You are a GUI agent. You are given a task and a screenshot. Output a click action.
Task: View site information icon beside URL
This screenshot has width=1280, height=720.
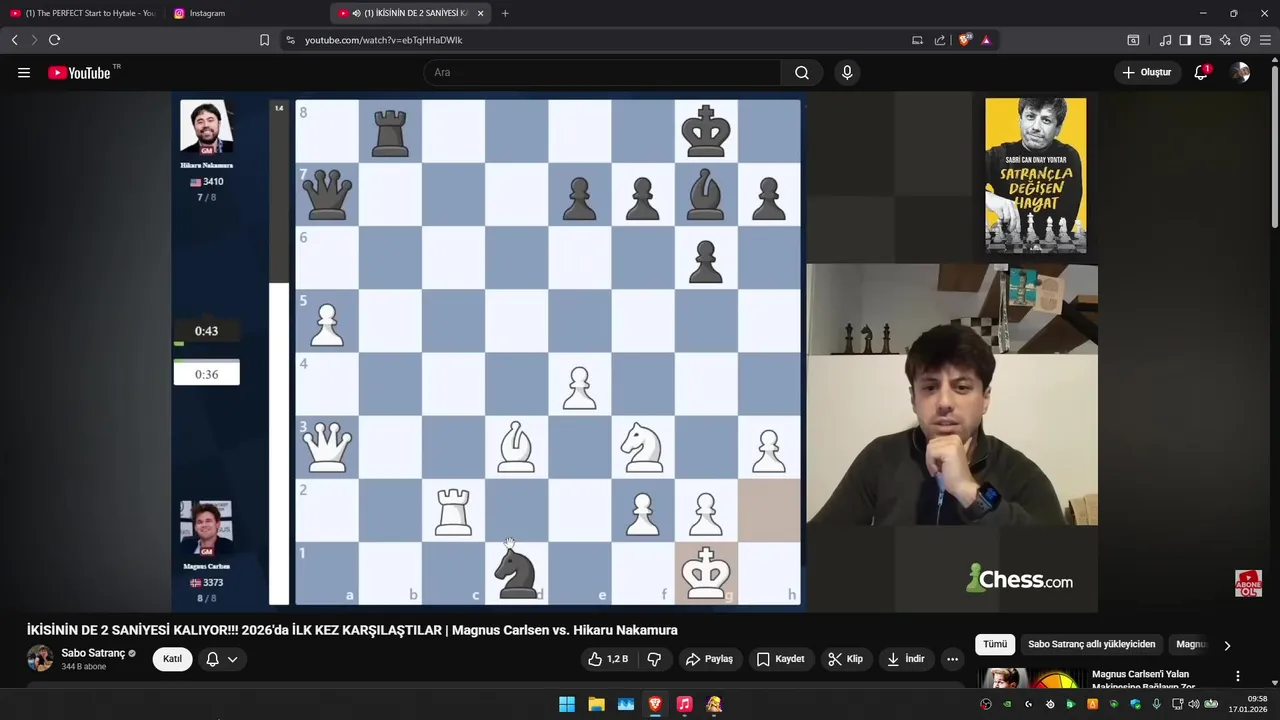290,40
